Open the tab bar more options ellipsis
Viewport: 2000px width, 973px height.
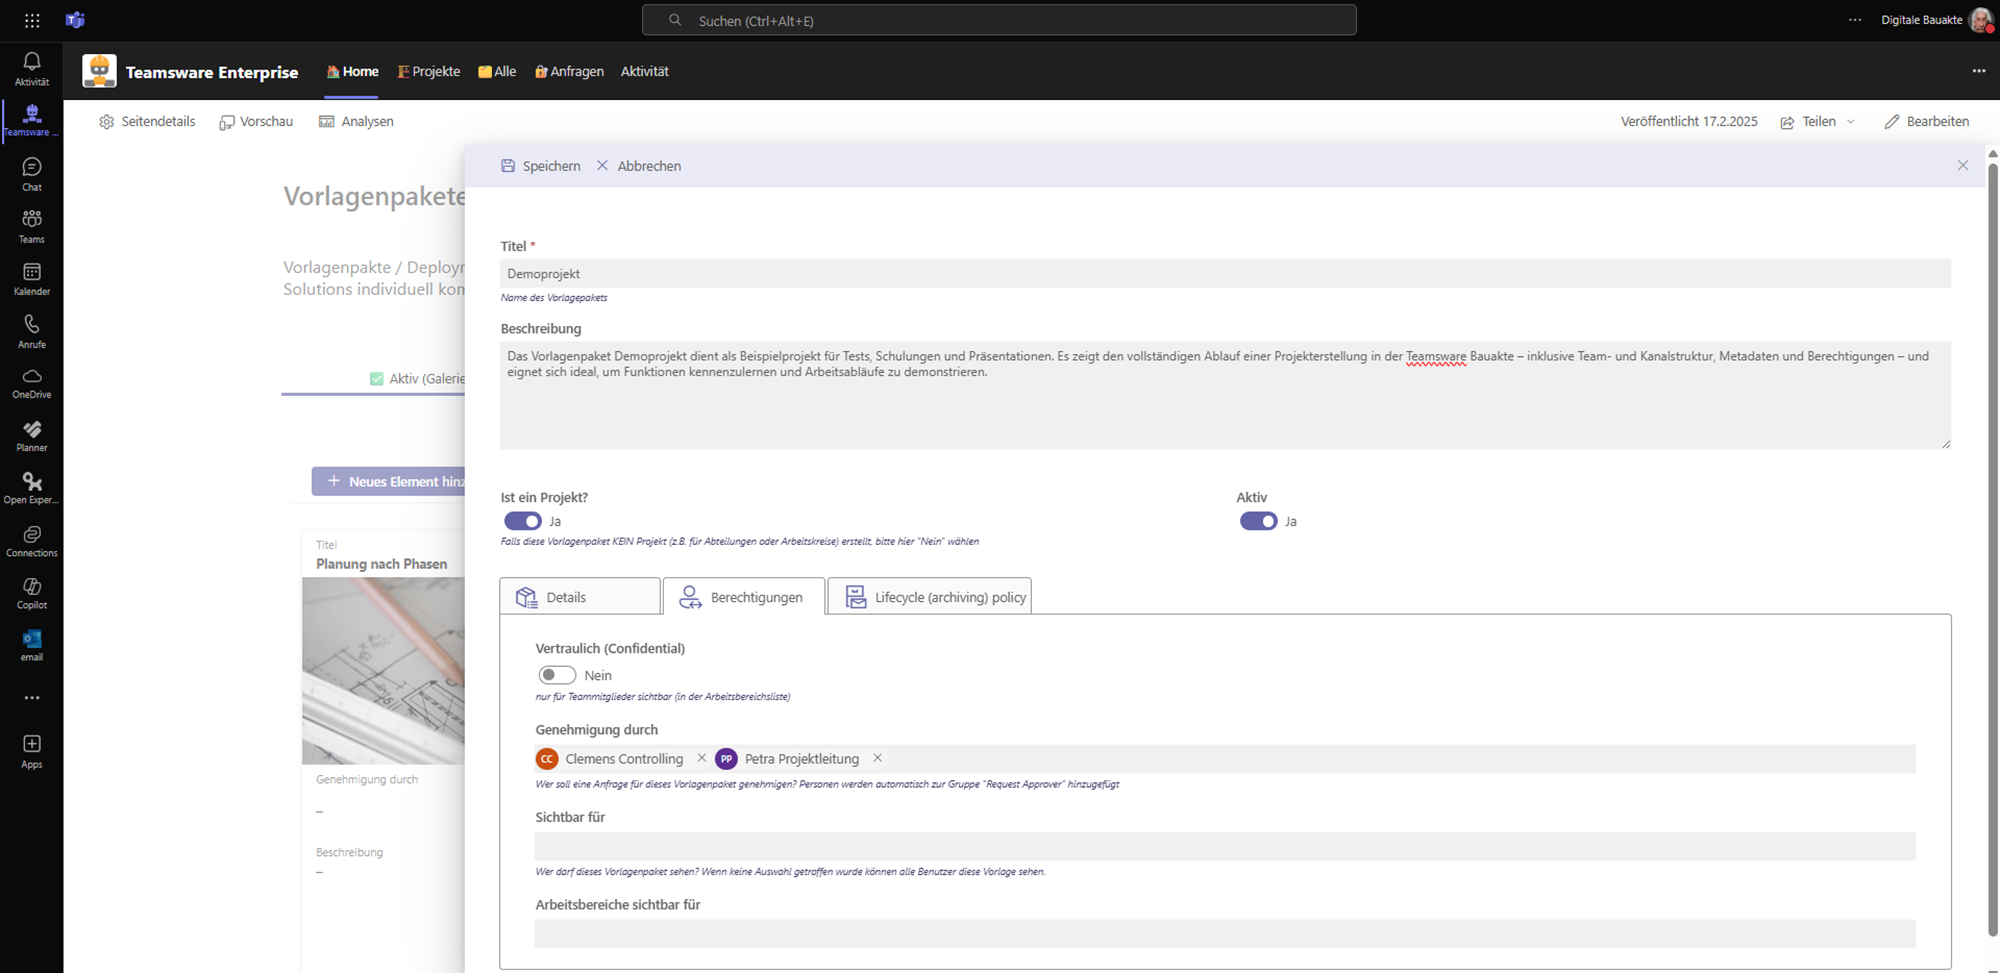click(x=1978, y=71)
